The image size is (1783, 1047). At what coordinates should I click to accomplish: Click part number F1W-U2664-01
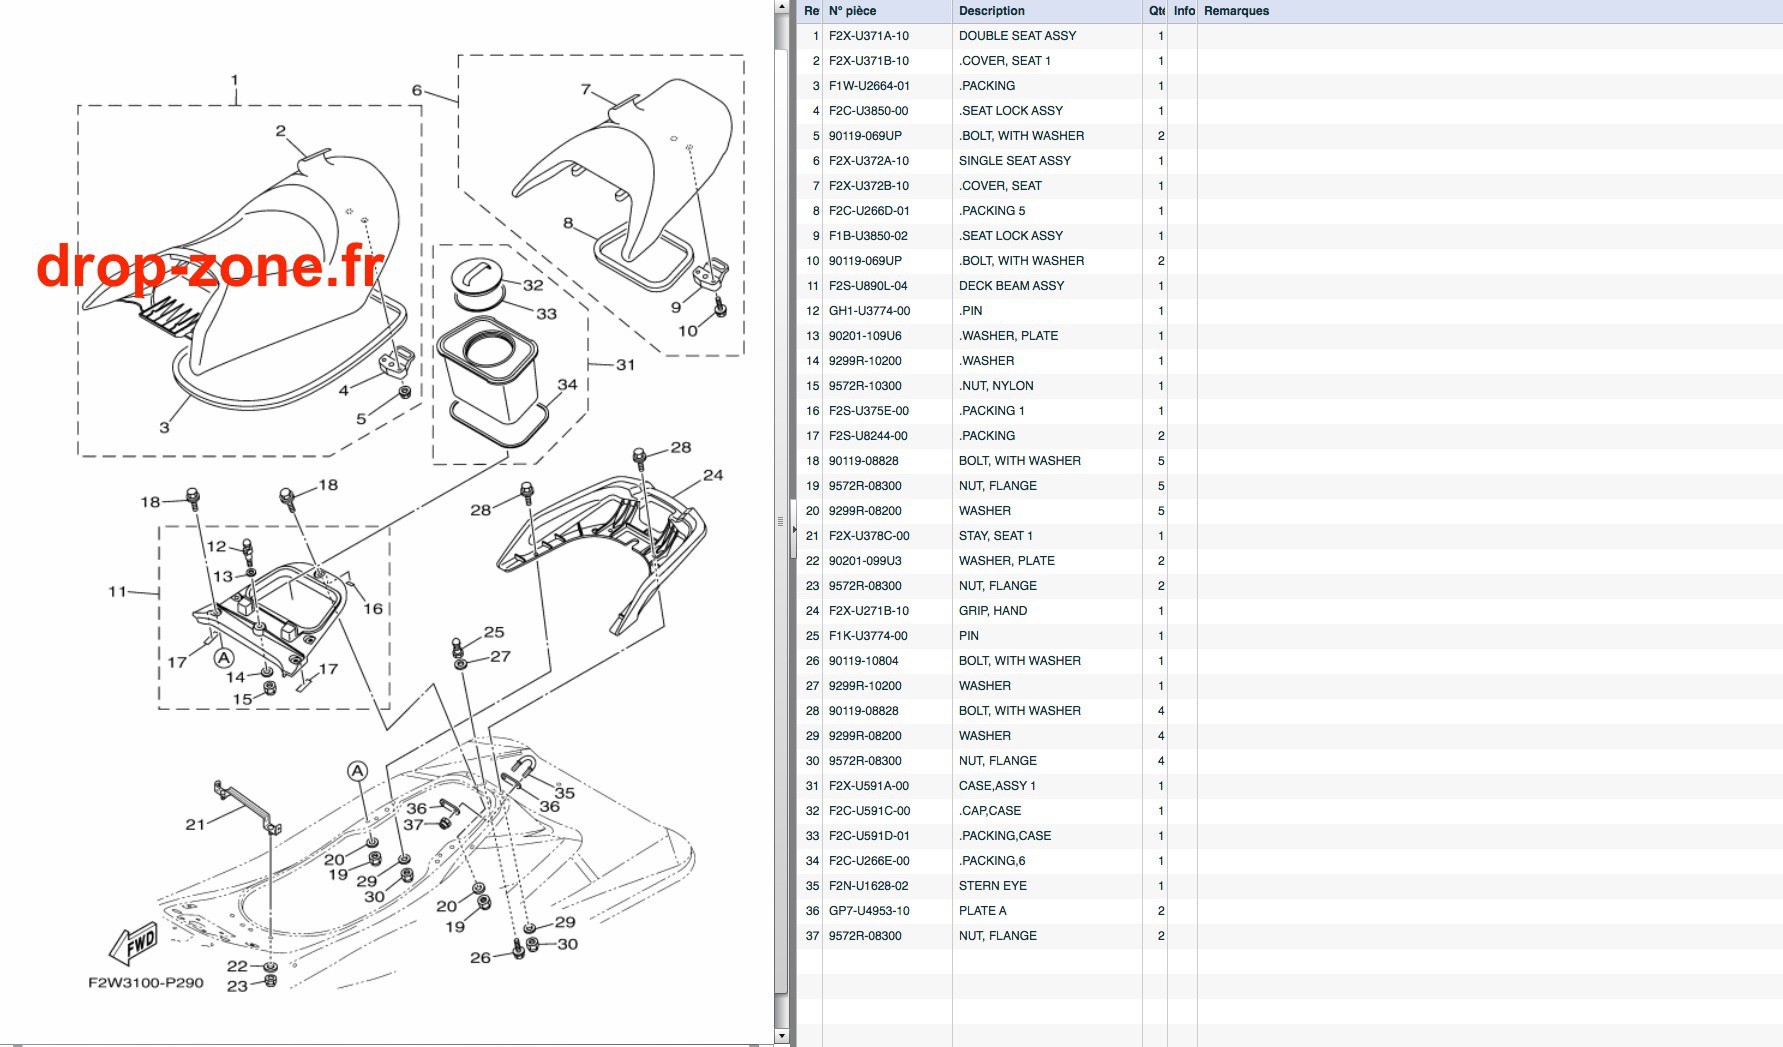pyautogui.click(x=869, y=86)
